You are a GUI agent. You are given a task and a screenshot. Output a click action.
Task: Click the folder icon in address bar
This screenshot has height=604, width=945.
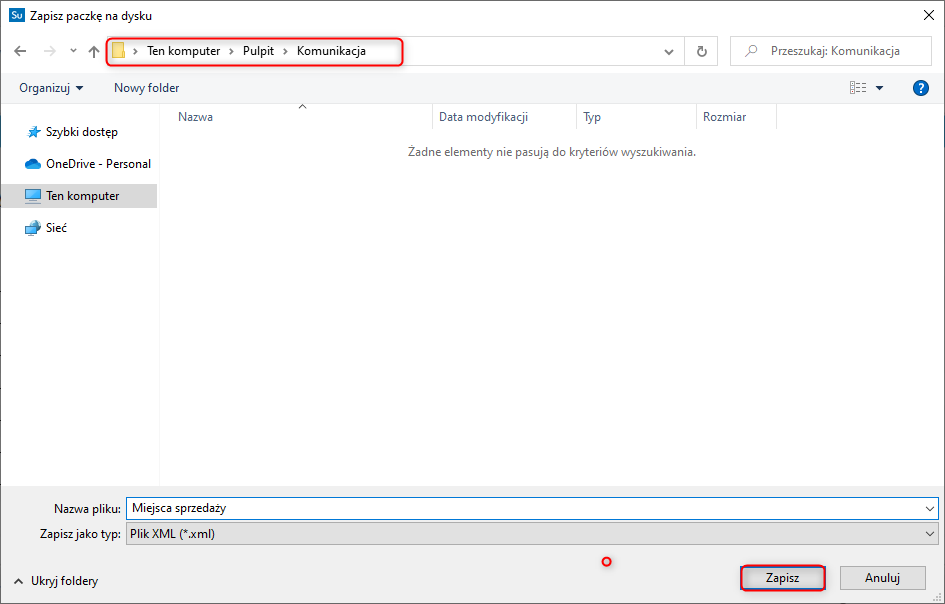tap(119, 51)
